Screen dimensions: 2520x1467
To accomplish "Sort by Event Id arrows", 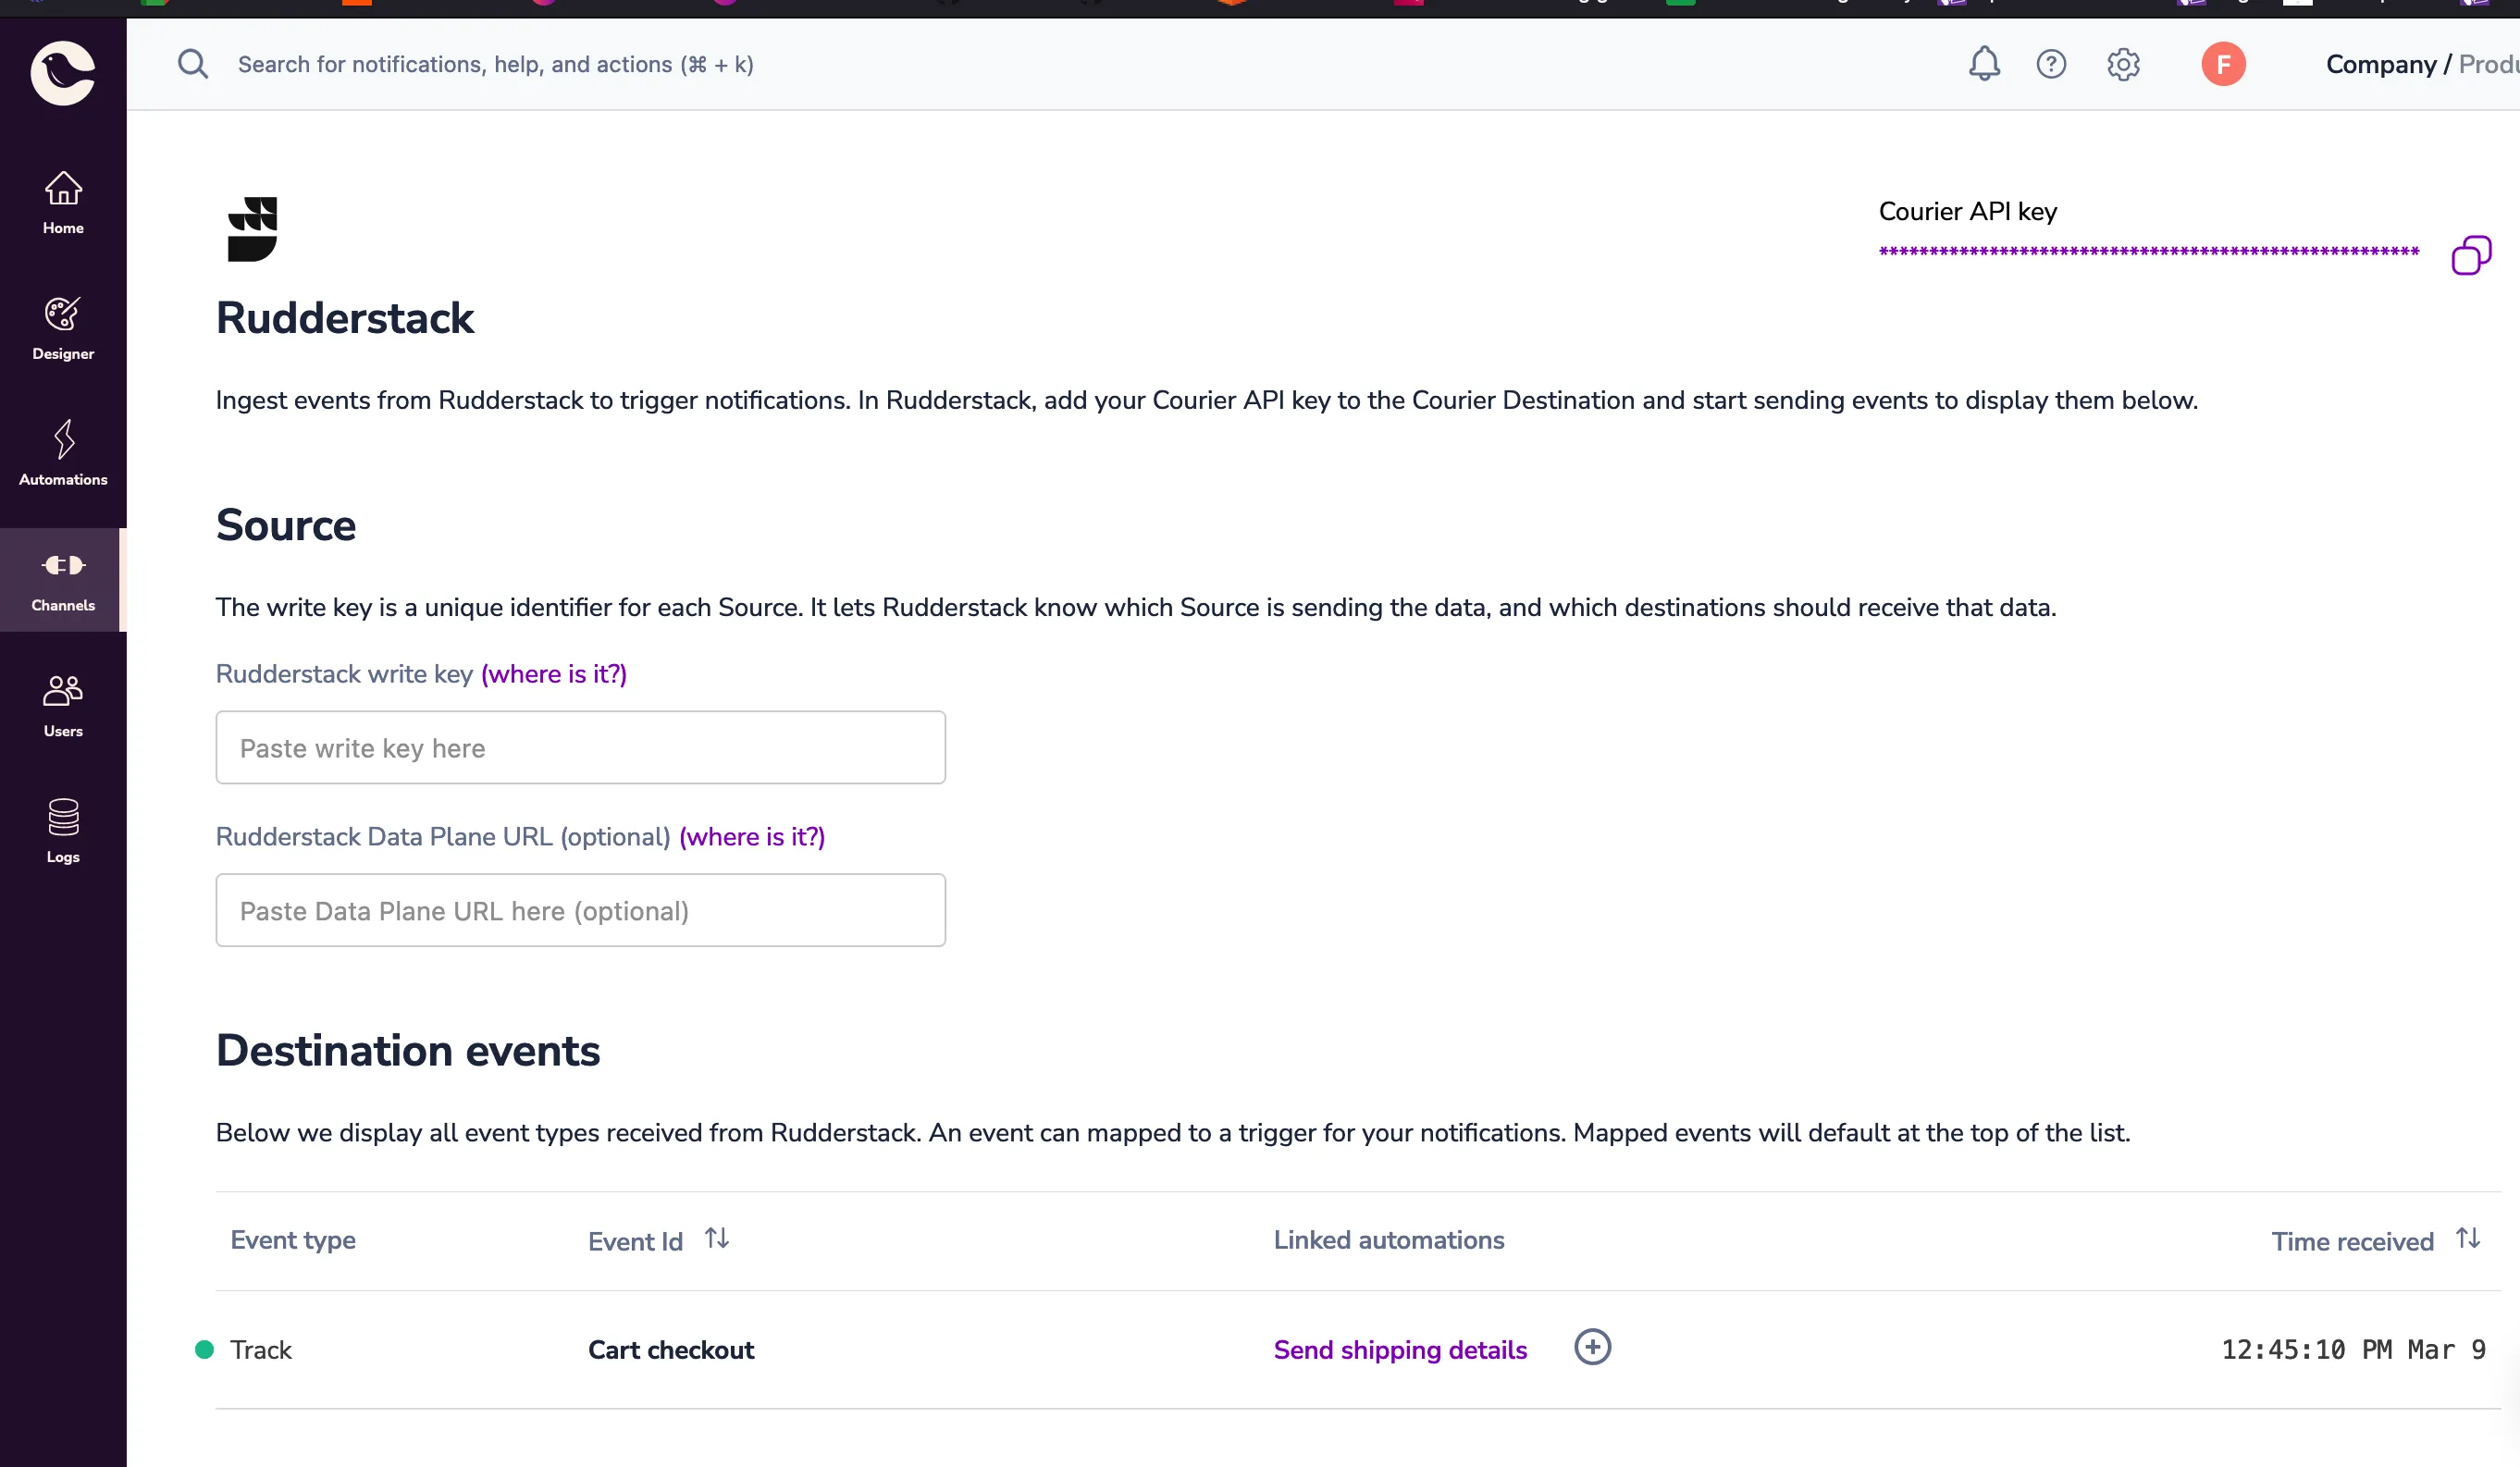I will point(717,1238).
